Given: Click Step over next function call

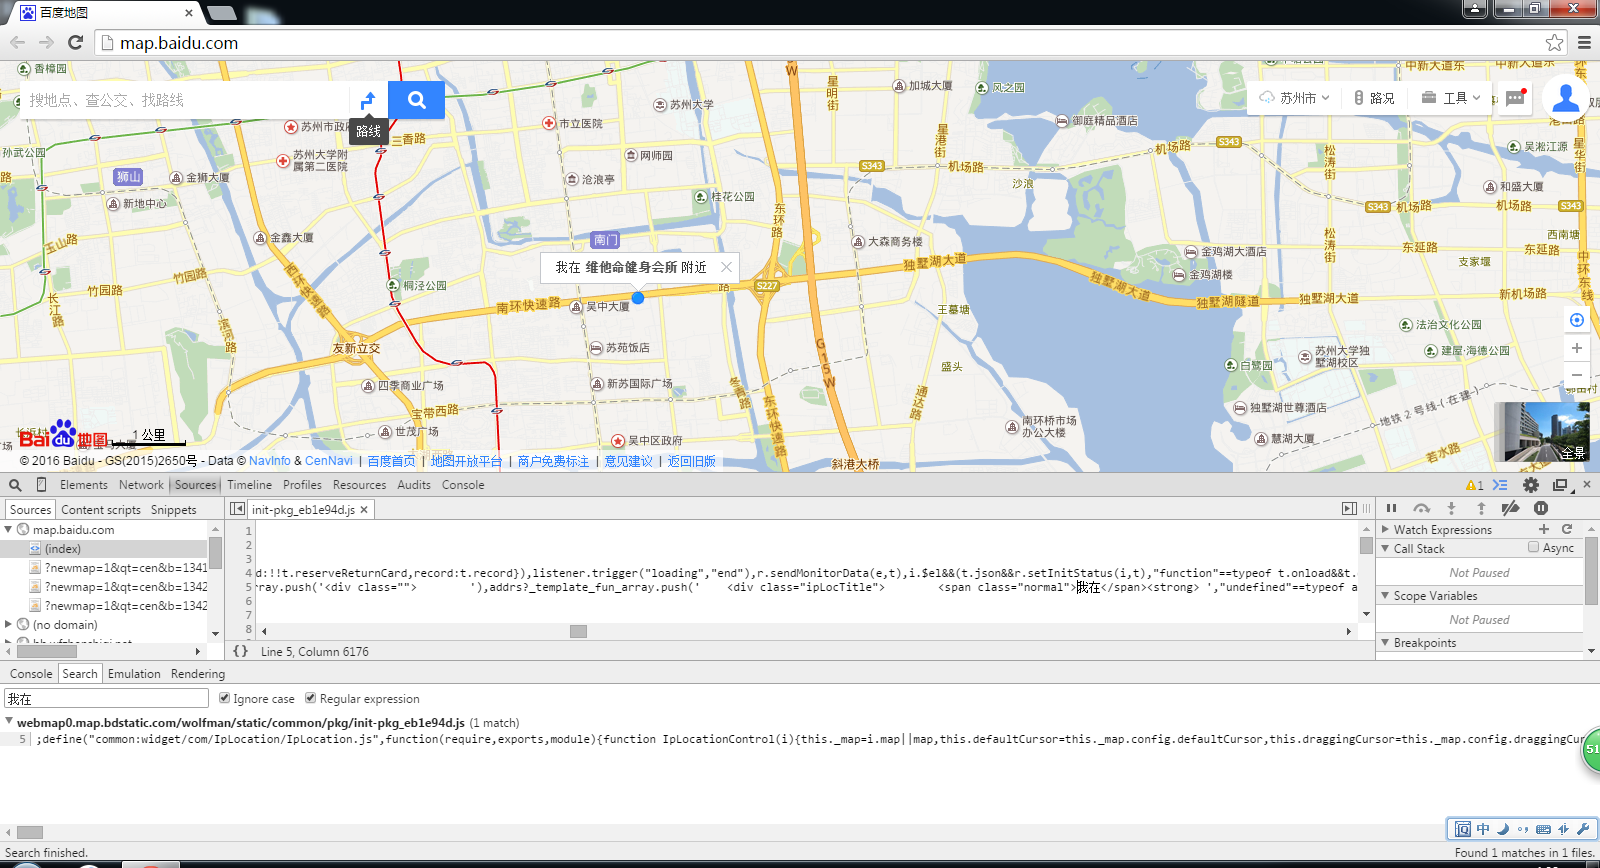Looking at the screenshot, I should coord(1422,509).
